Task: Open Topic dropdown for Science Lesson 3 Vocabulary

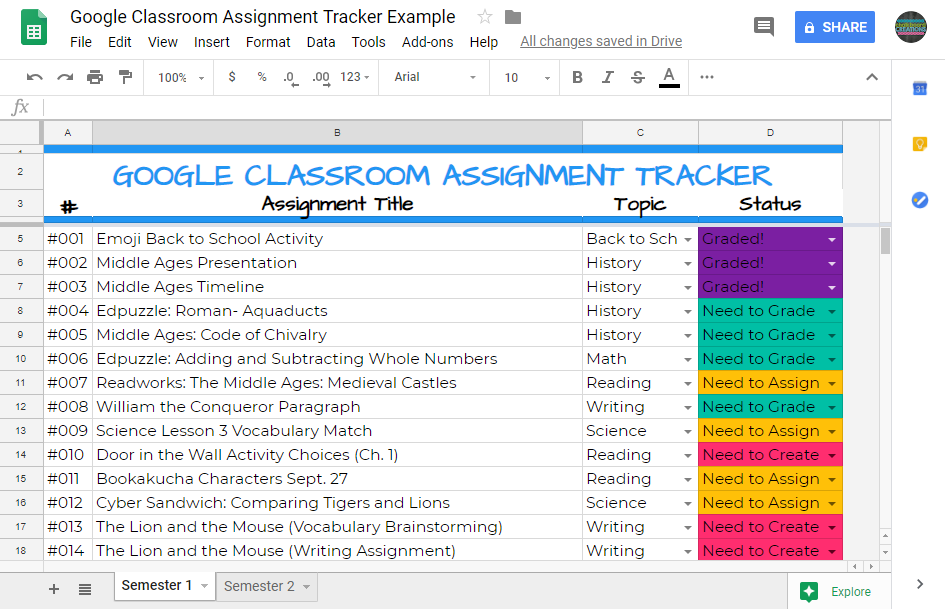Action: click(688, 432)
